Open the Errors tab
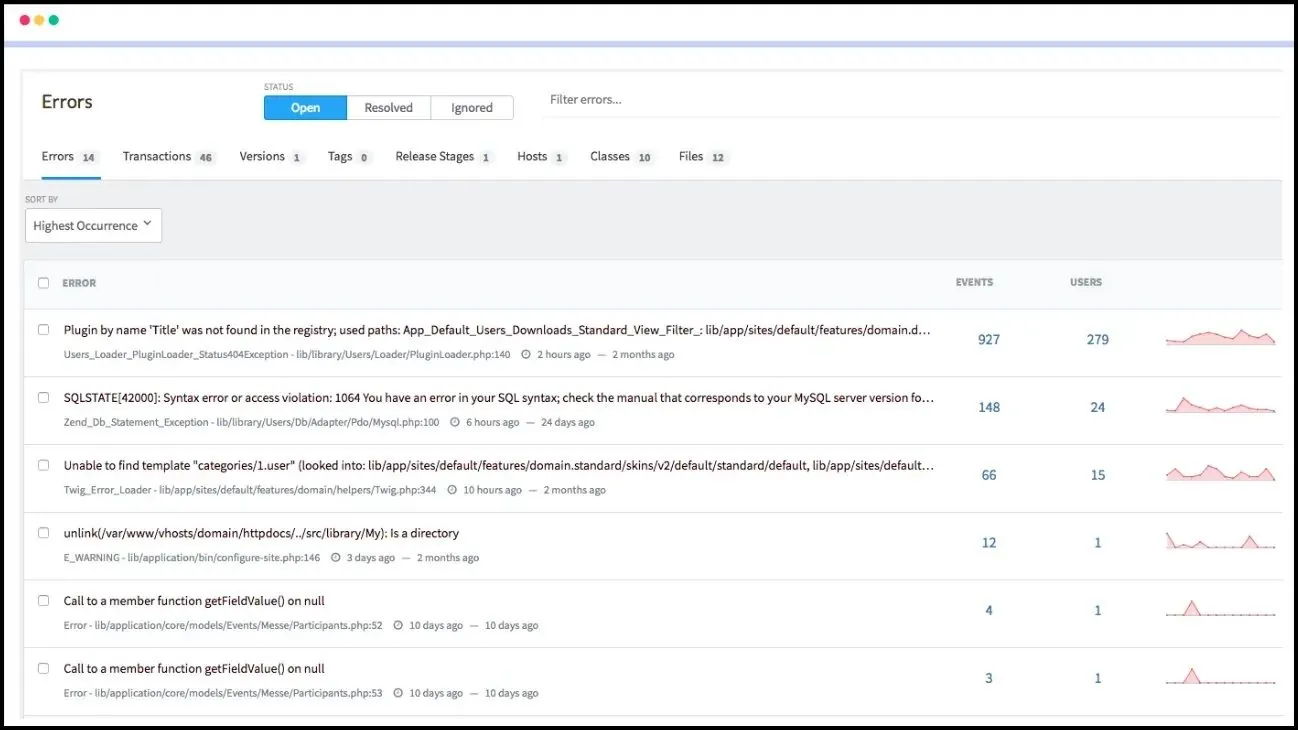1298x730 pixels. tap(69, 157)
